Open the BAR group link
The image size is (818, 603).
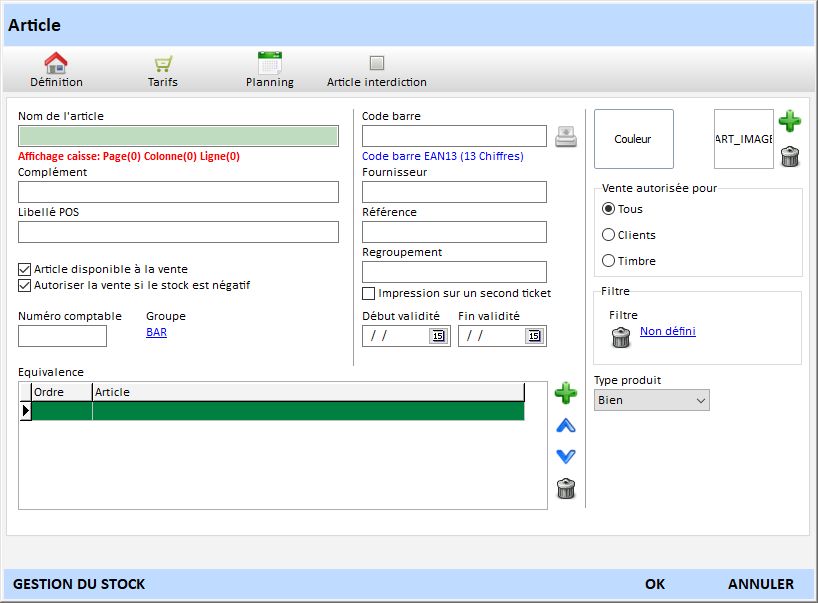(x=156, y=332)
